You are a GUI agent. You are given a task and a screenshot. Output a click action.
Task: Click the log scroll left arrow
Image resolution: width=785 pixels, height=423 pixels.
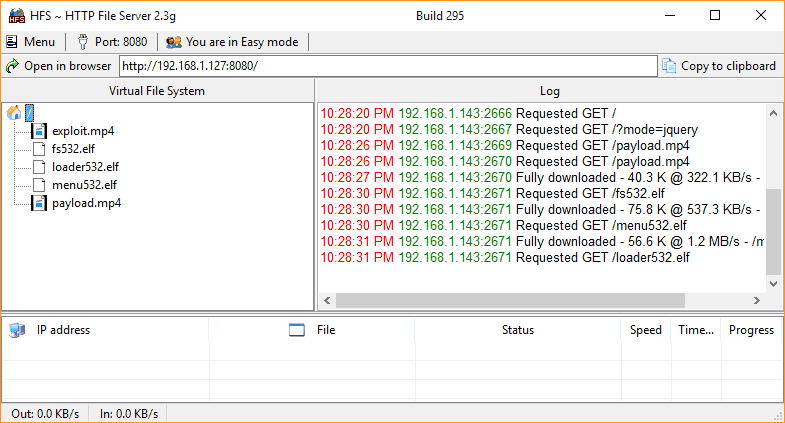[x=327, y=300]
